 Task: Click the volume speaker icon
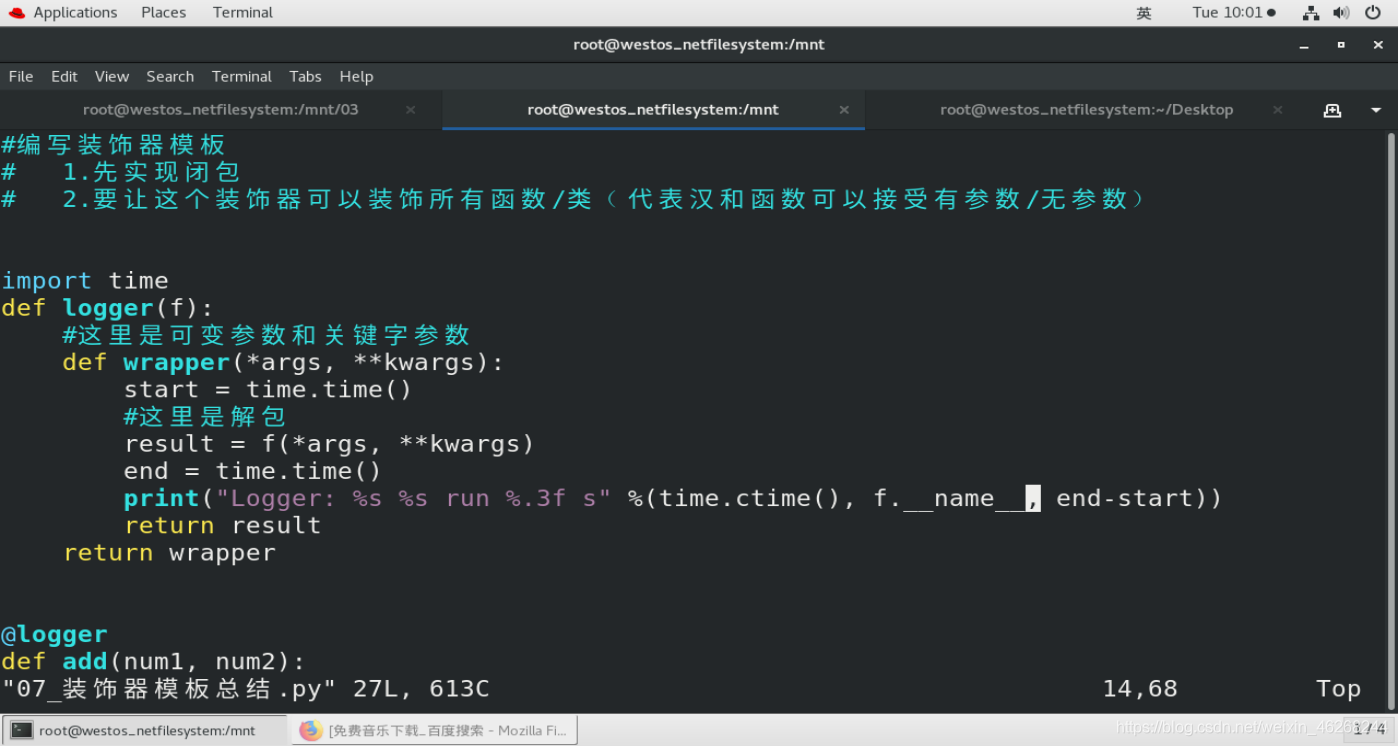(x=1341, y=13)
